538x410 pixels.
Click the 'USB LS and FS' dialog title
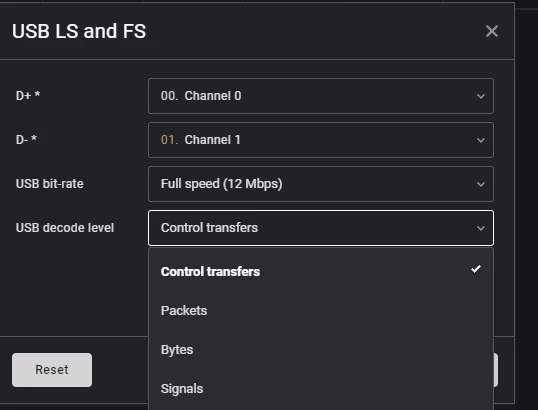coord(79,31)
